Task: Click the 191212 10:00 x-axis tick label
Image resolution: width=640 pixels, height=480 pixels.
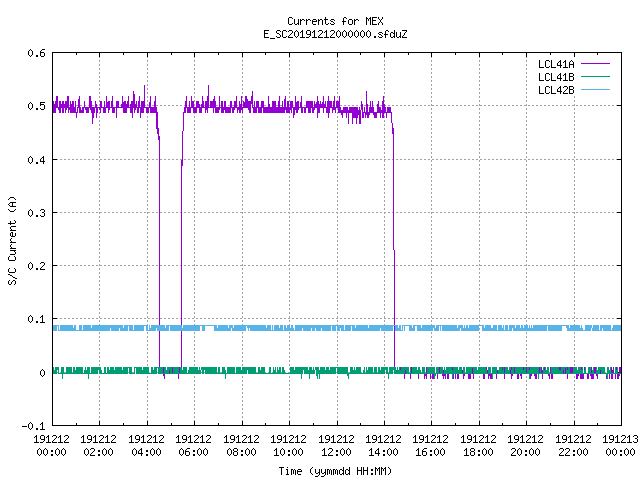Action: click(x=289, y=446)
